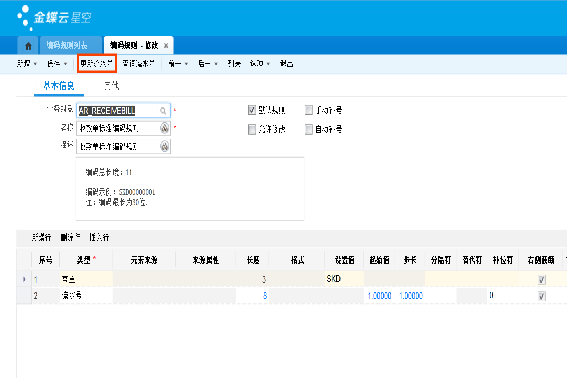Open the Next dropdown in toolbar
567x378 pixels.
(208, 64)
